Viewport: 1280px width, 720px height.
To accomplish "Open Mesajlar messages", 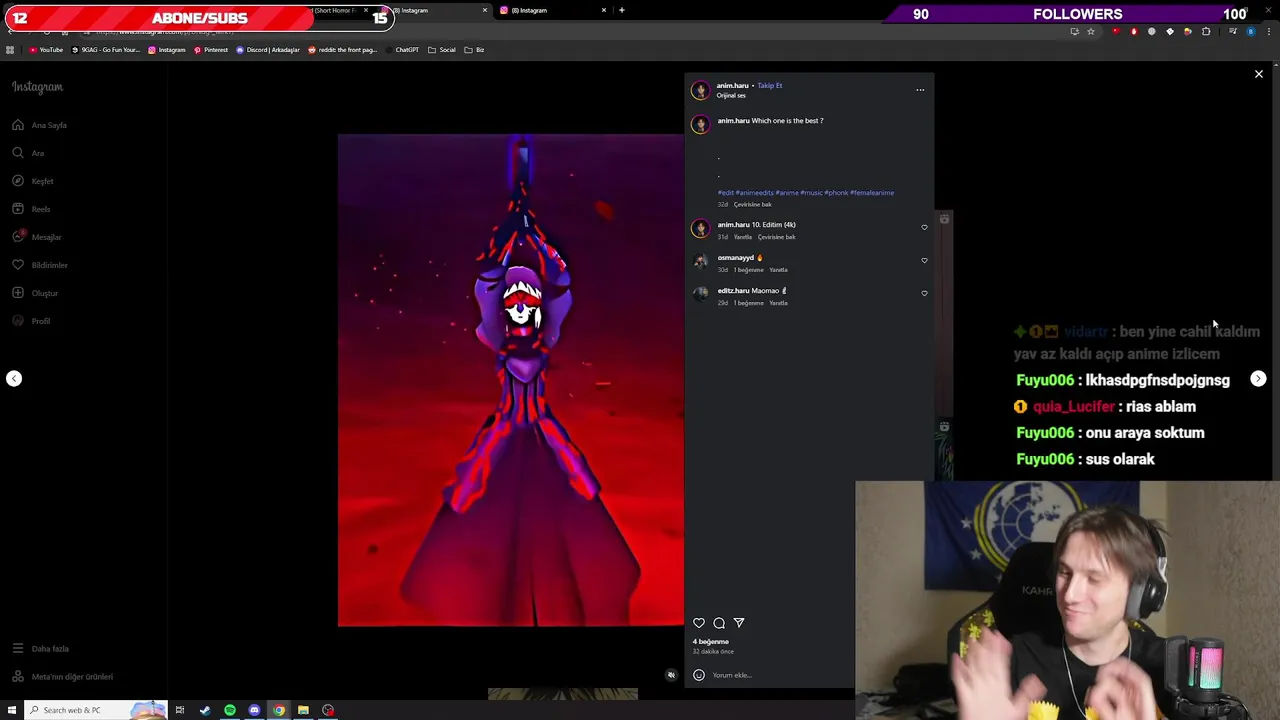I will click(37, 237).
